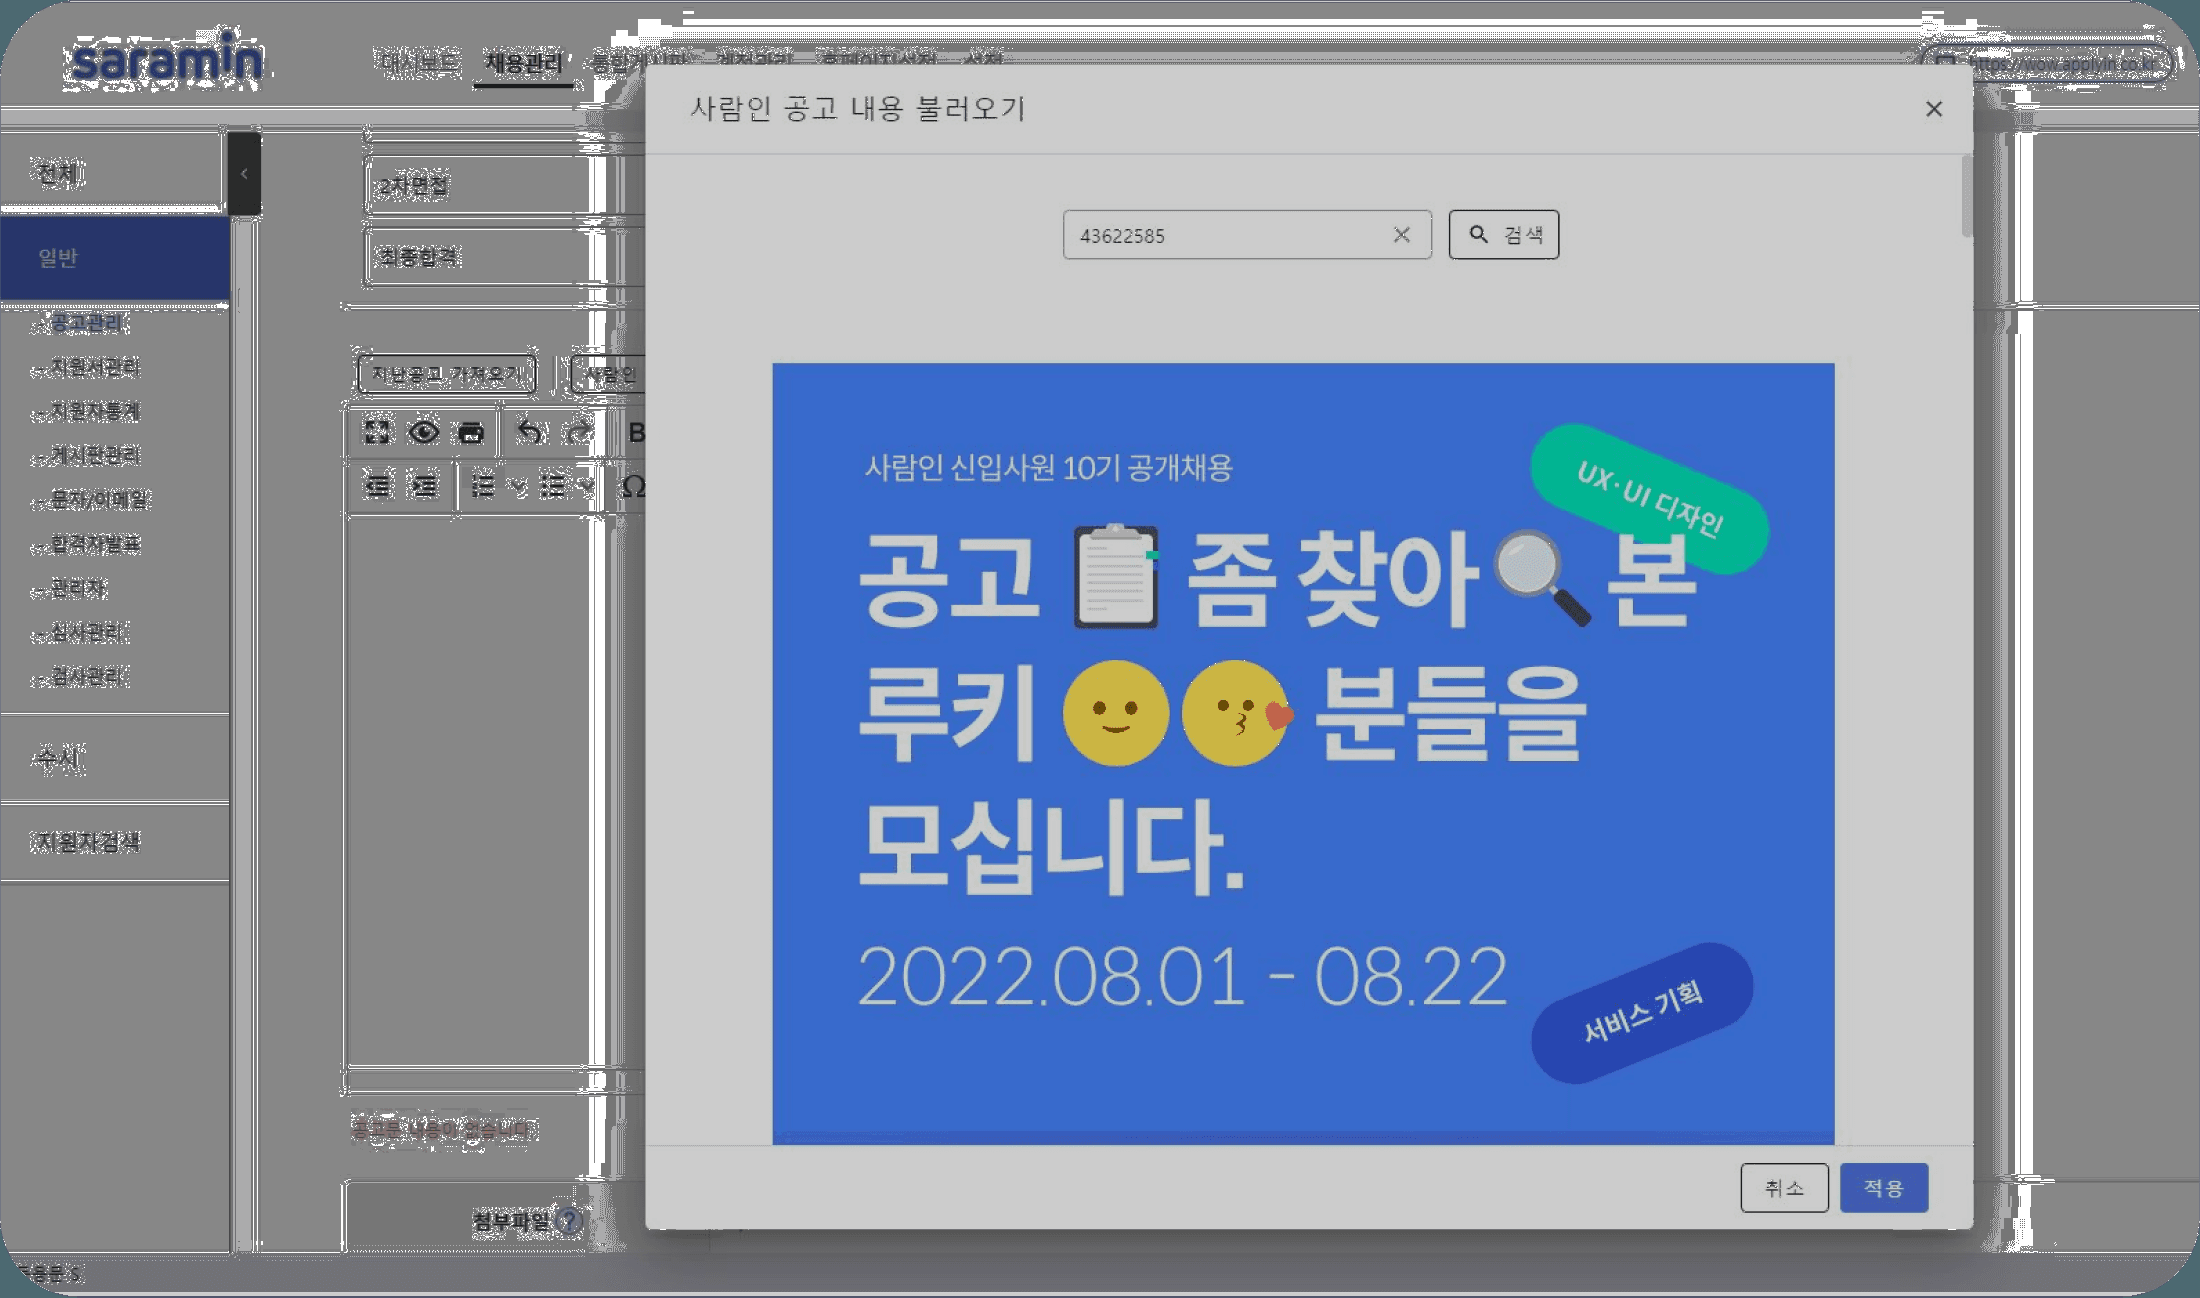Open 지원서관리 in the sidebar
Image resolution: width=2200 pixels, height=1298 pixels.
coord(96,368)
